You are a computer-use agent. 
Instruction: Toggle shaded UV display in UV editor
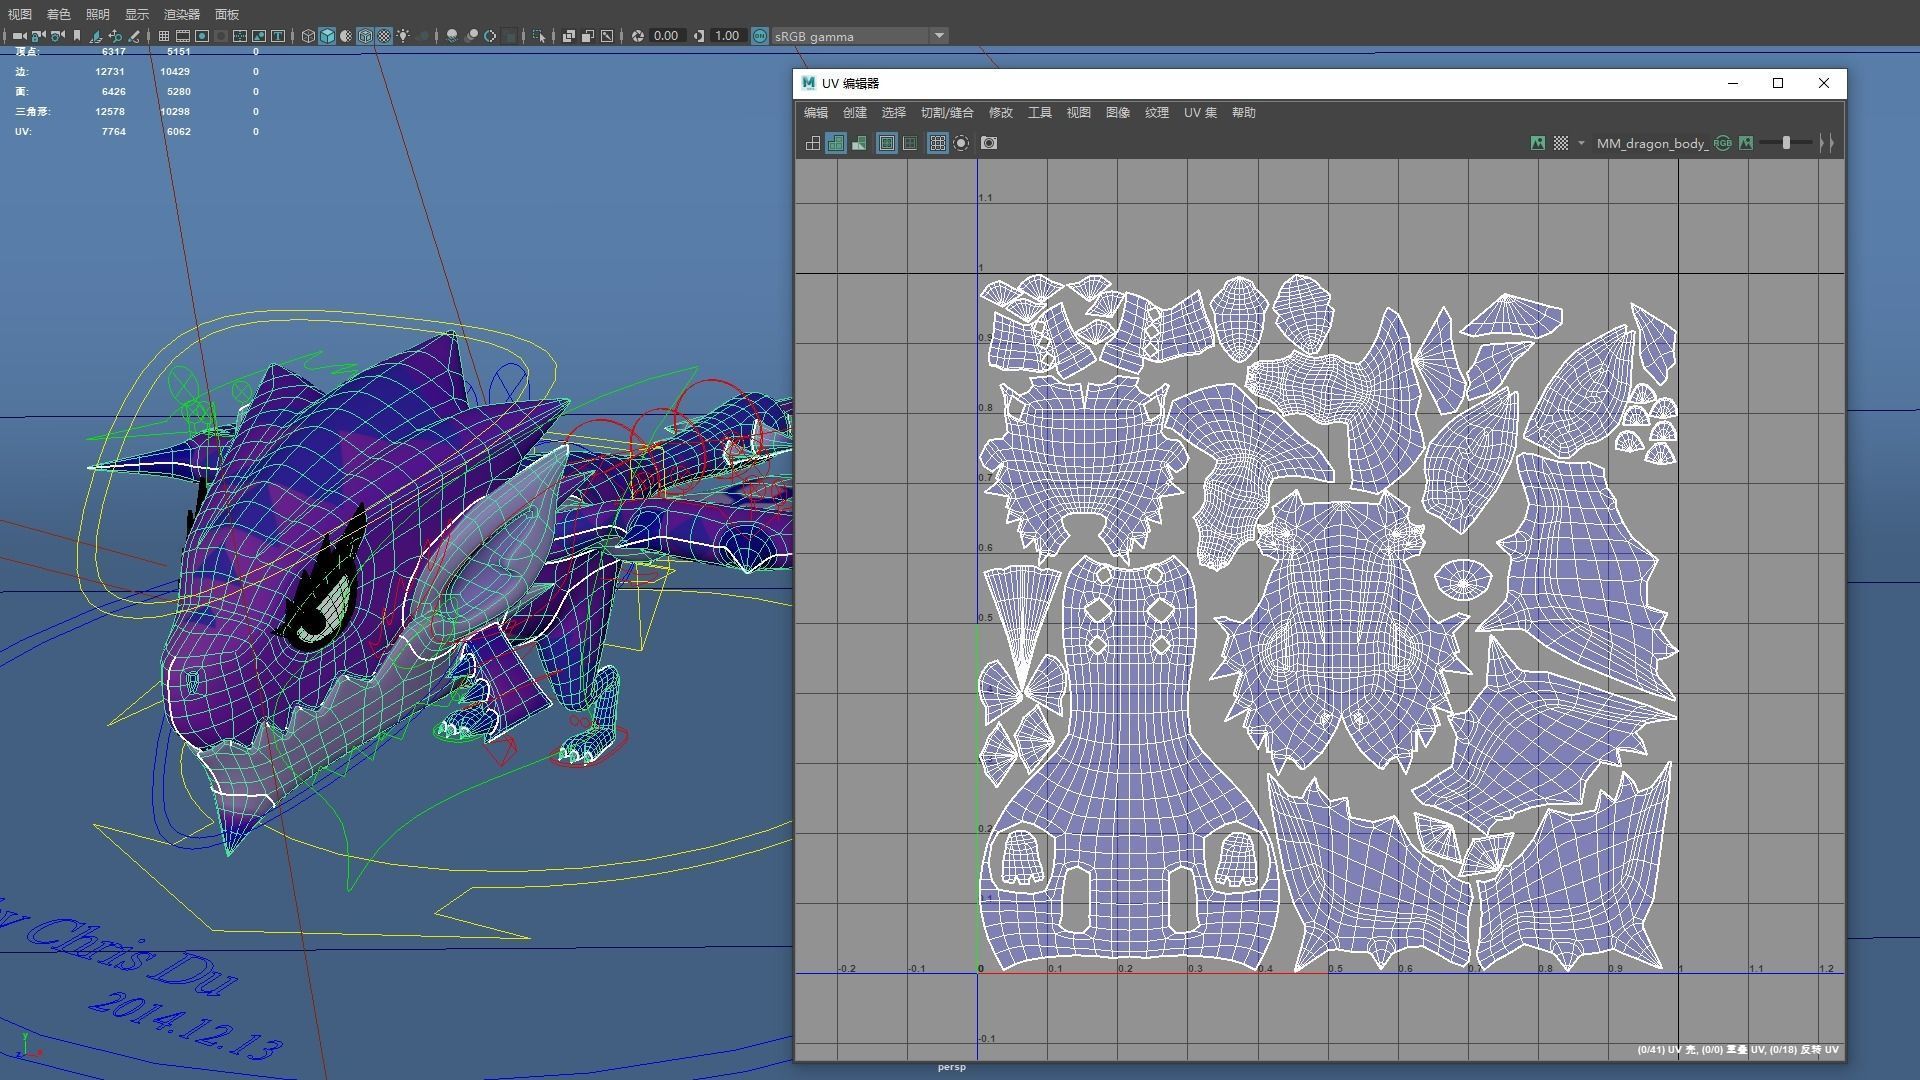click(836, 143)
